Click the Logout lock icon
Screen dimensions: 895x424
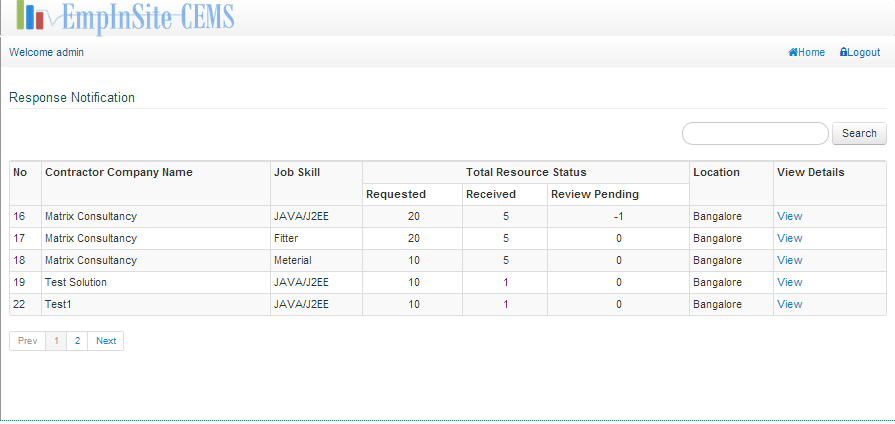(844, 52)
